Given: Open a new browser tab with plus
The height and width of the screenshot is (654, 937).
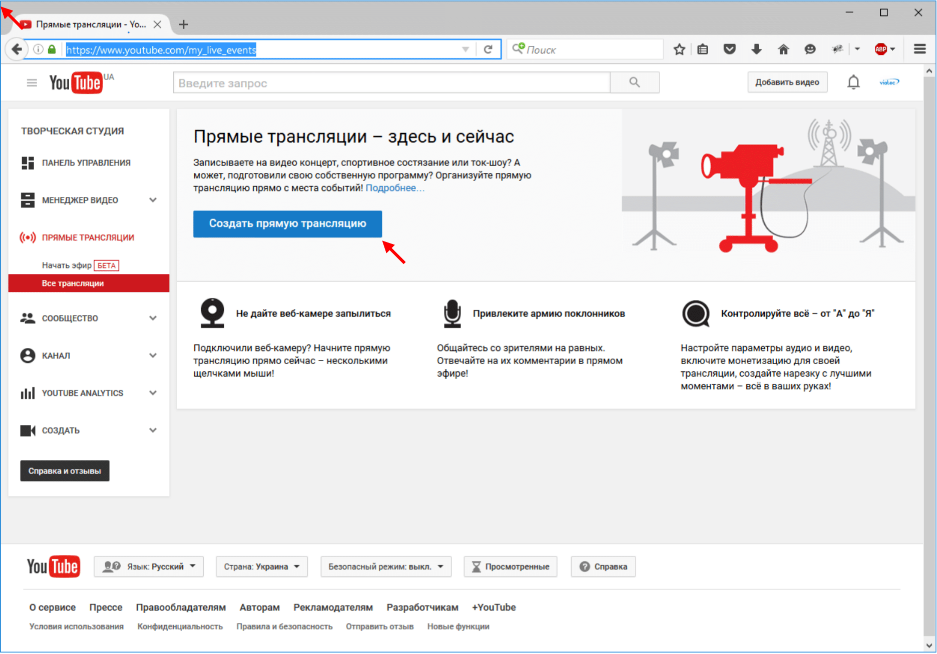Looking at the screenshot, I should (183, 25).
